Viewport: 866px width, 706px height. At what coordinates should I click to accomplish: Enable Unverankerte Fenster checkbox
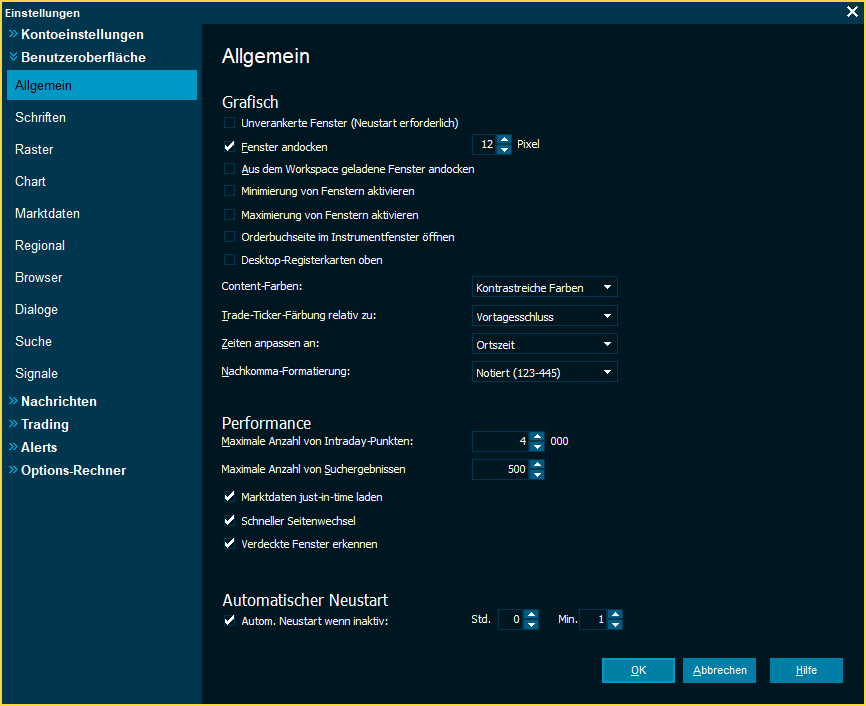pos(230,123)
